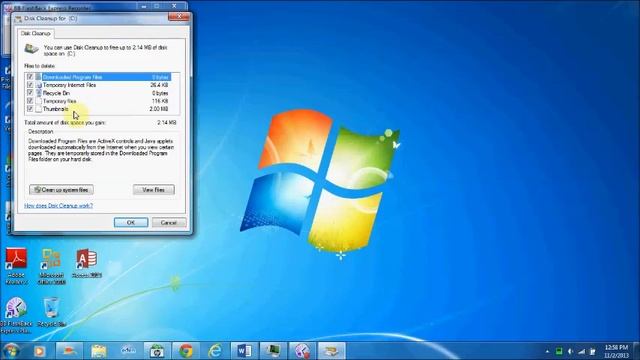This screenshot has width=640, height=360.
Task: Launch Internet Explorer from taskbar
Action: tap(215, 351)
